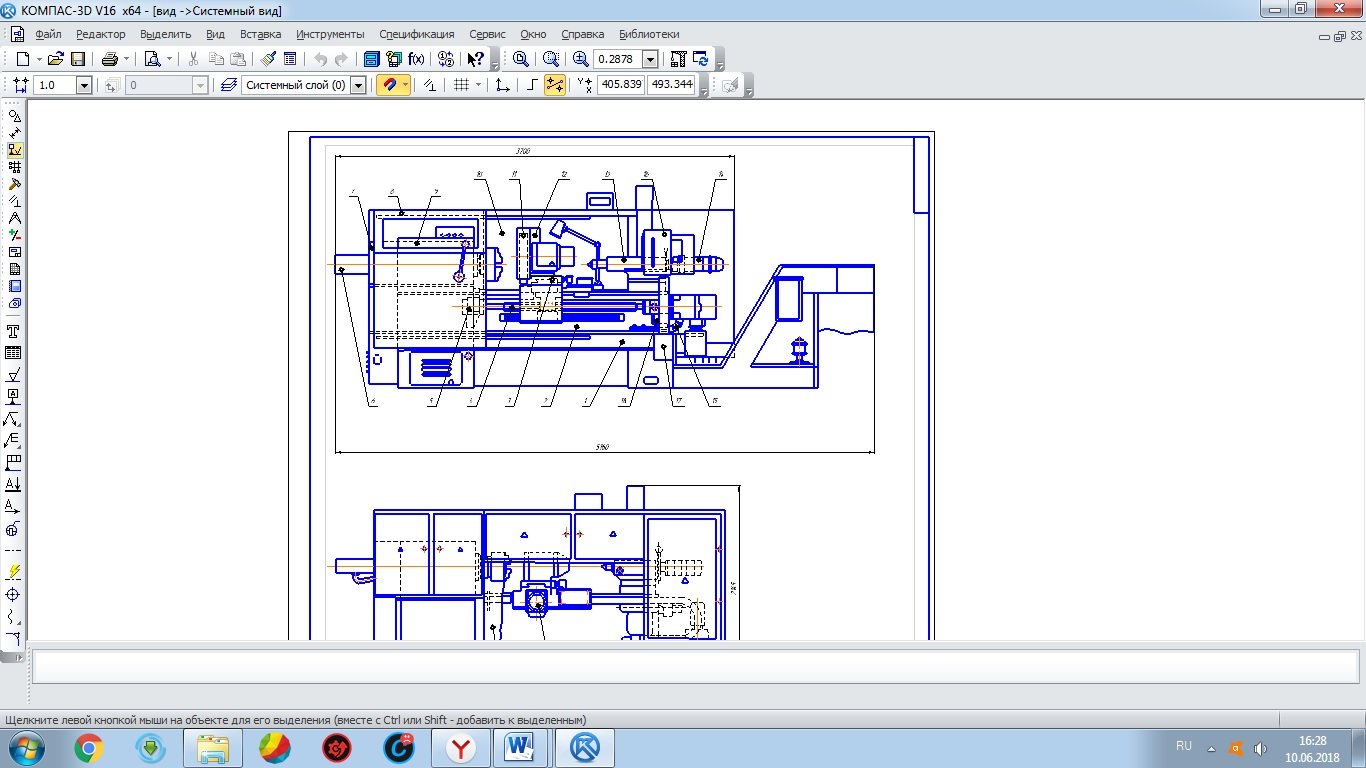Open the Variables f(x) panel

[x=416, y=59]
